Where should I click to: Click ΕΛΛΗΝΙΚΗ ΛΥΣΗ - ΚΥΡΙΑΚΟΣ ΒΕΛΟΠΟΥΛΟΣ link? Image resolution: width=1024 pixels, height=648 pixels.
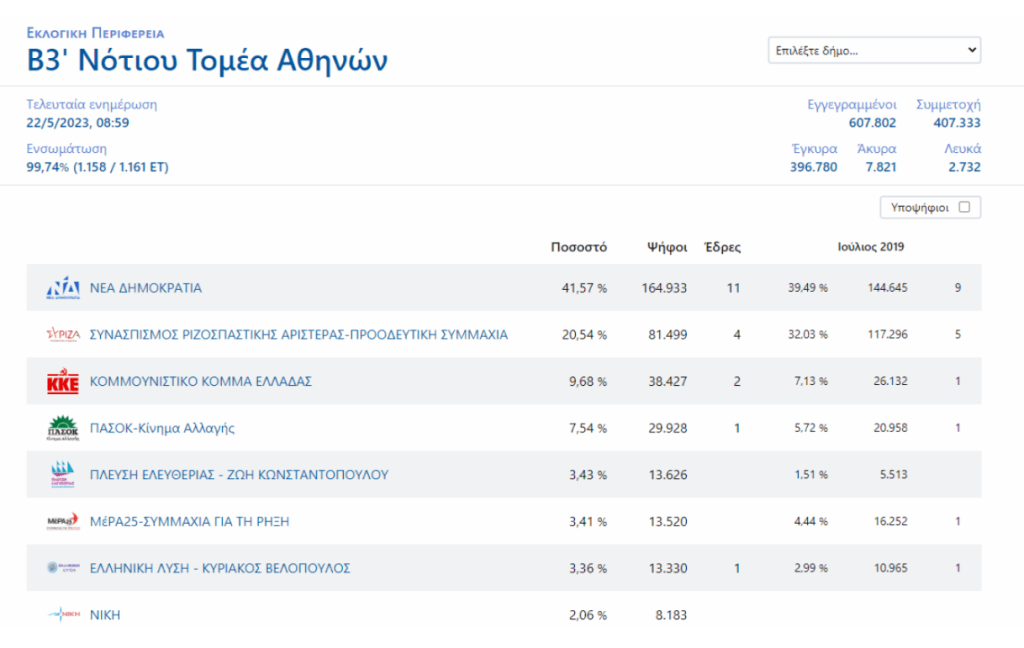[x=220, y=568]
